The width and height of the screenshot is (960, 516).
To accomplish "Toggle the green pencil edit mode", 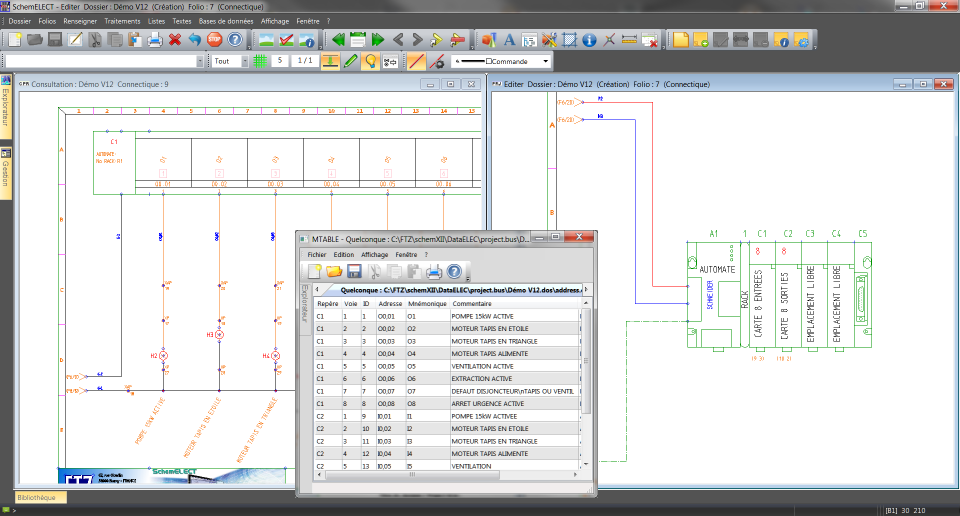I will 350,61.
